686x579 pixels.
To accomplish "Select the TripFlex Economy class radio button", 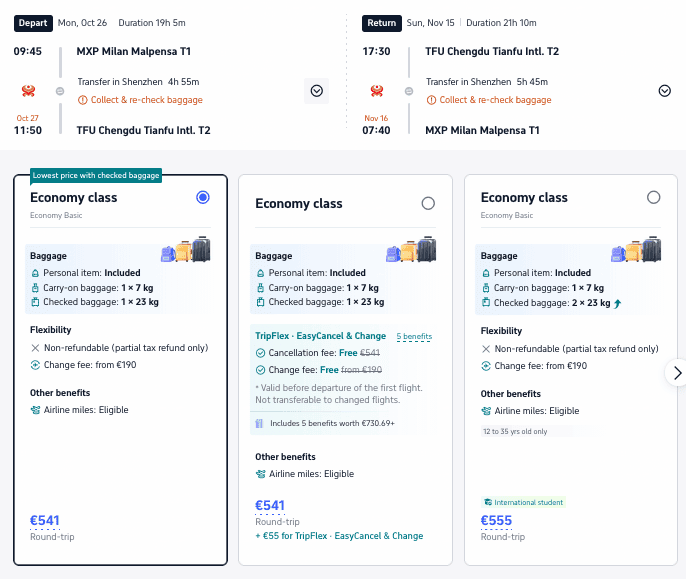I will [428, 204].
